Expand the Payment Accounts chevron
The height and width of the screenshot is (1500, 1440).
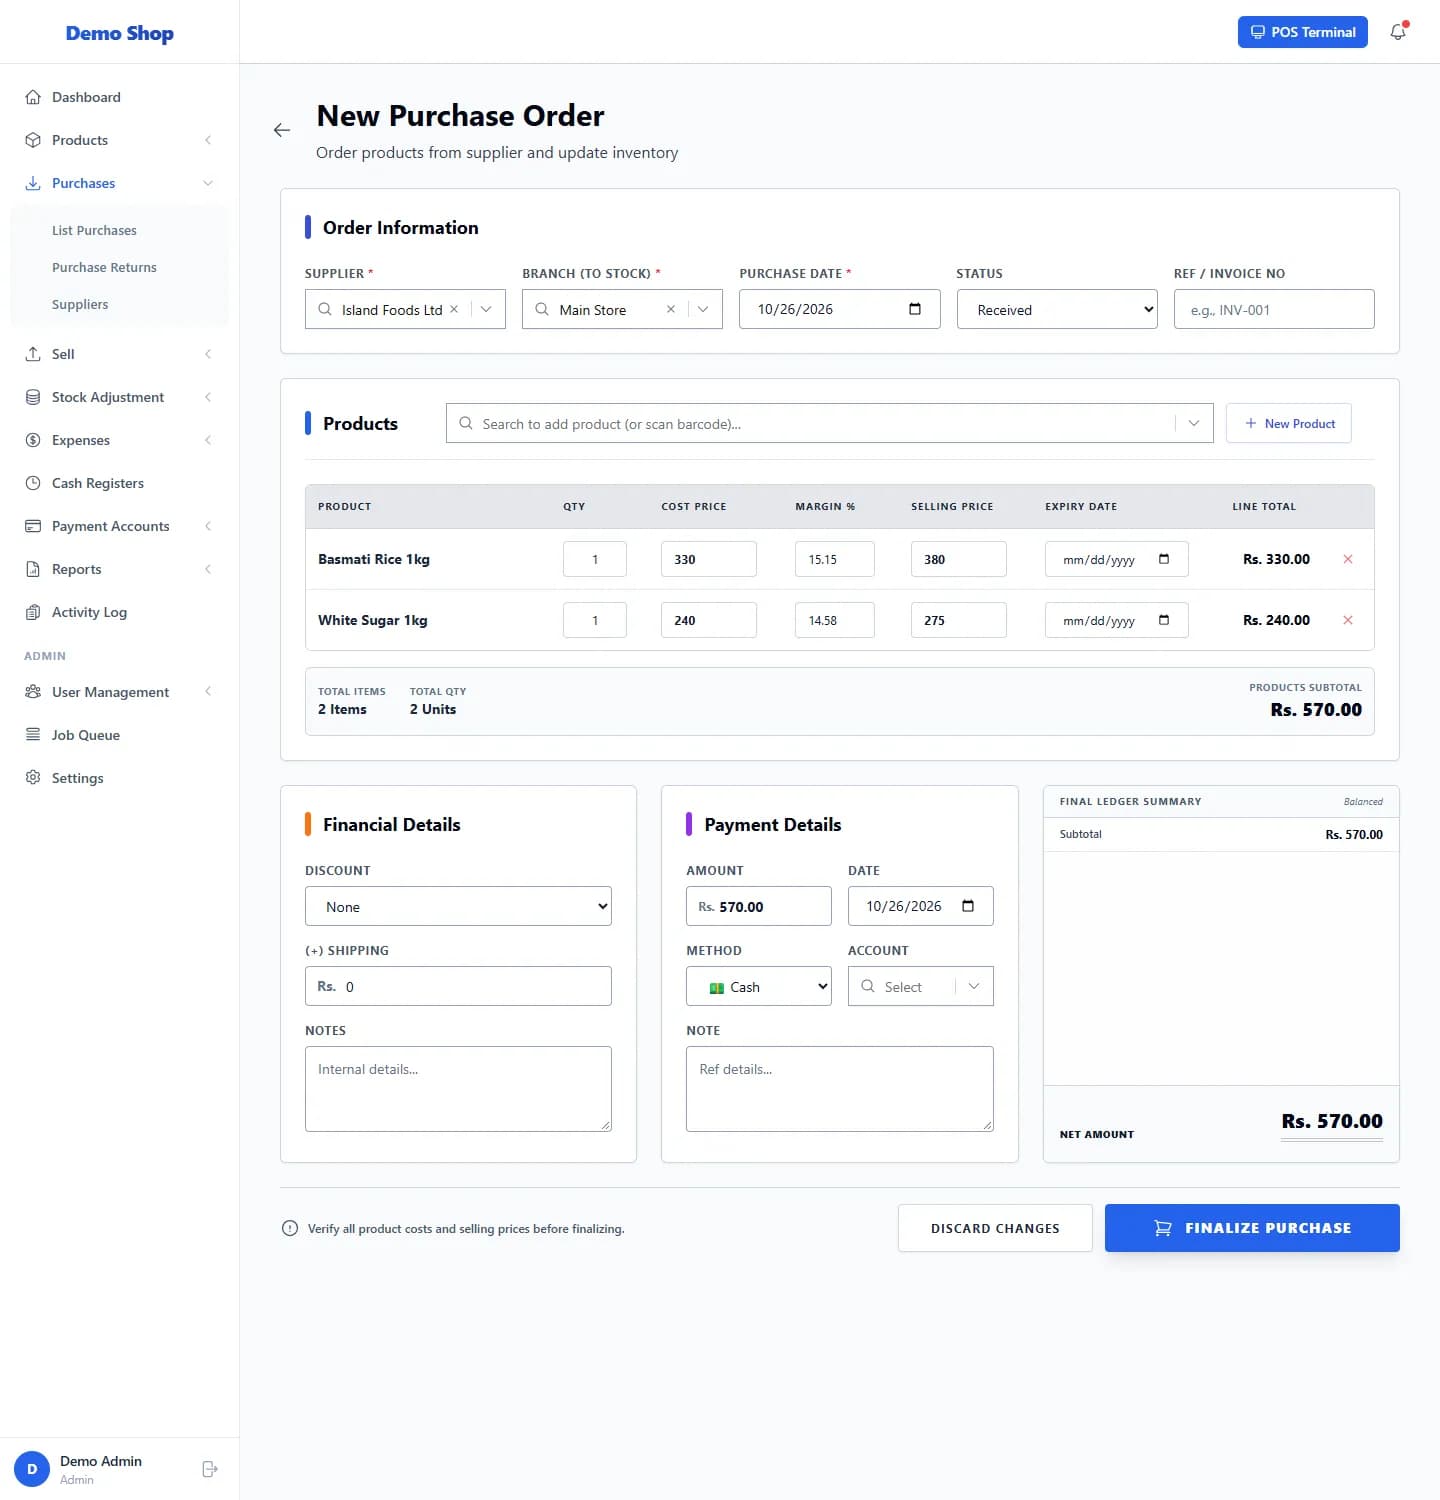tap(208, 526)
